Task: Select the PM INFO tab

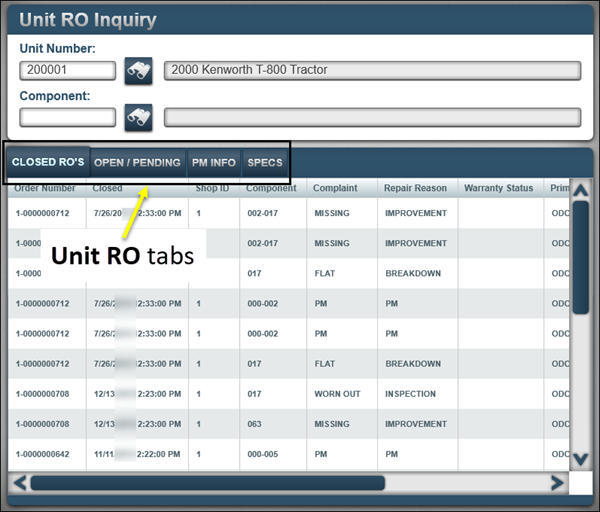Action: tap(214, 162)
